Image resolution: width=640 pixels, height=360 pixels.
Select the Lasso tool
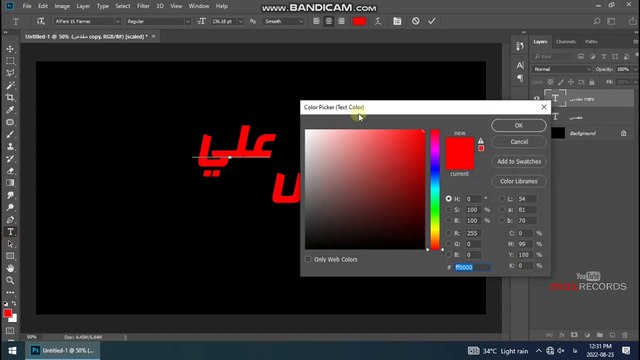(x=10, y=73)
